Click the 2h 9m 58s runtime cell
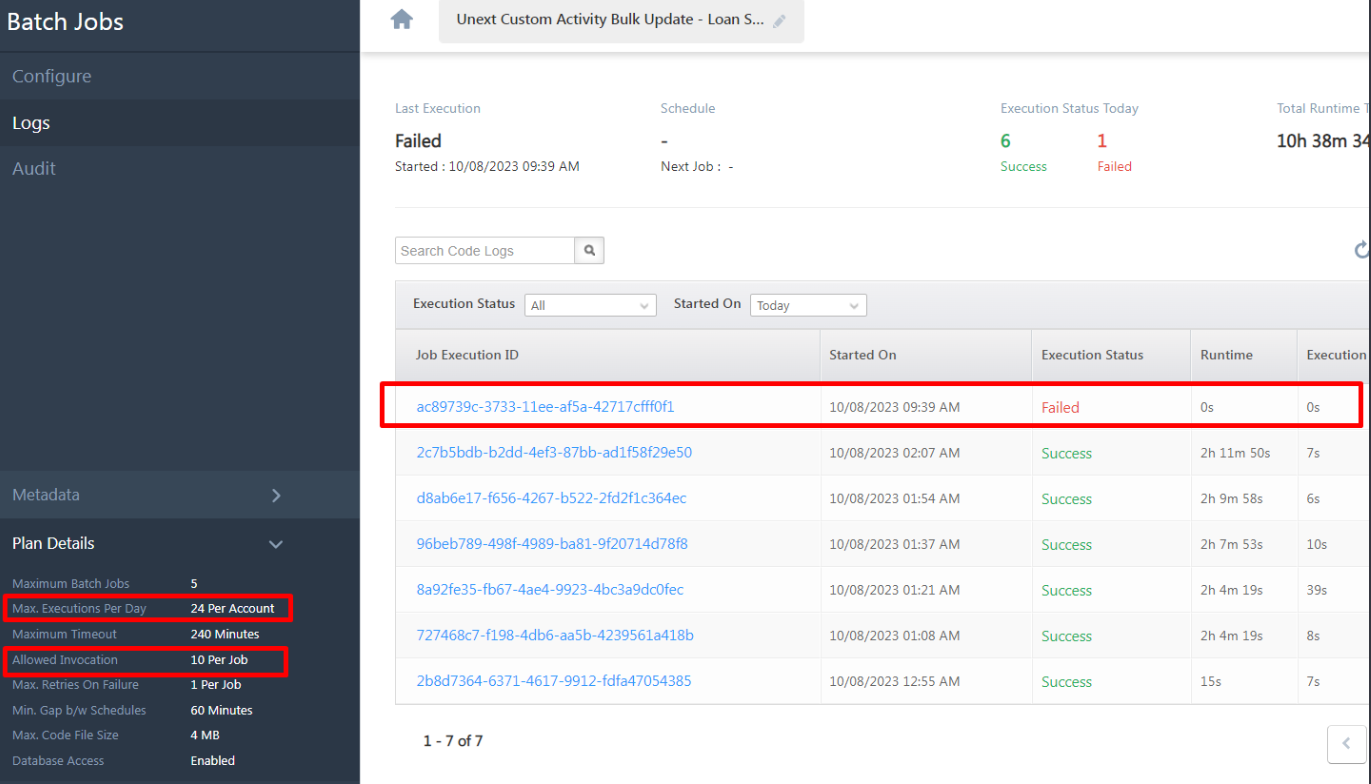This screenshot has height=784, width=1371. (x=1232, y=499)
